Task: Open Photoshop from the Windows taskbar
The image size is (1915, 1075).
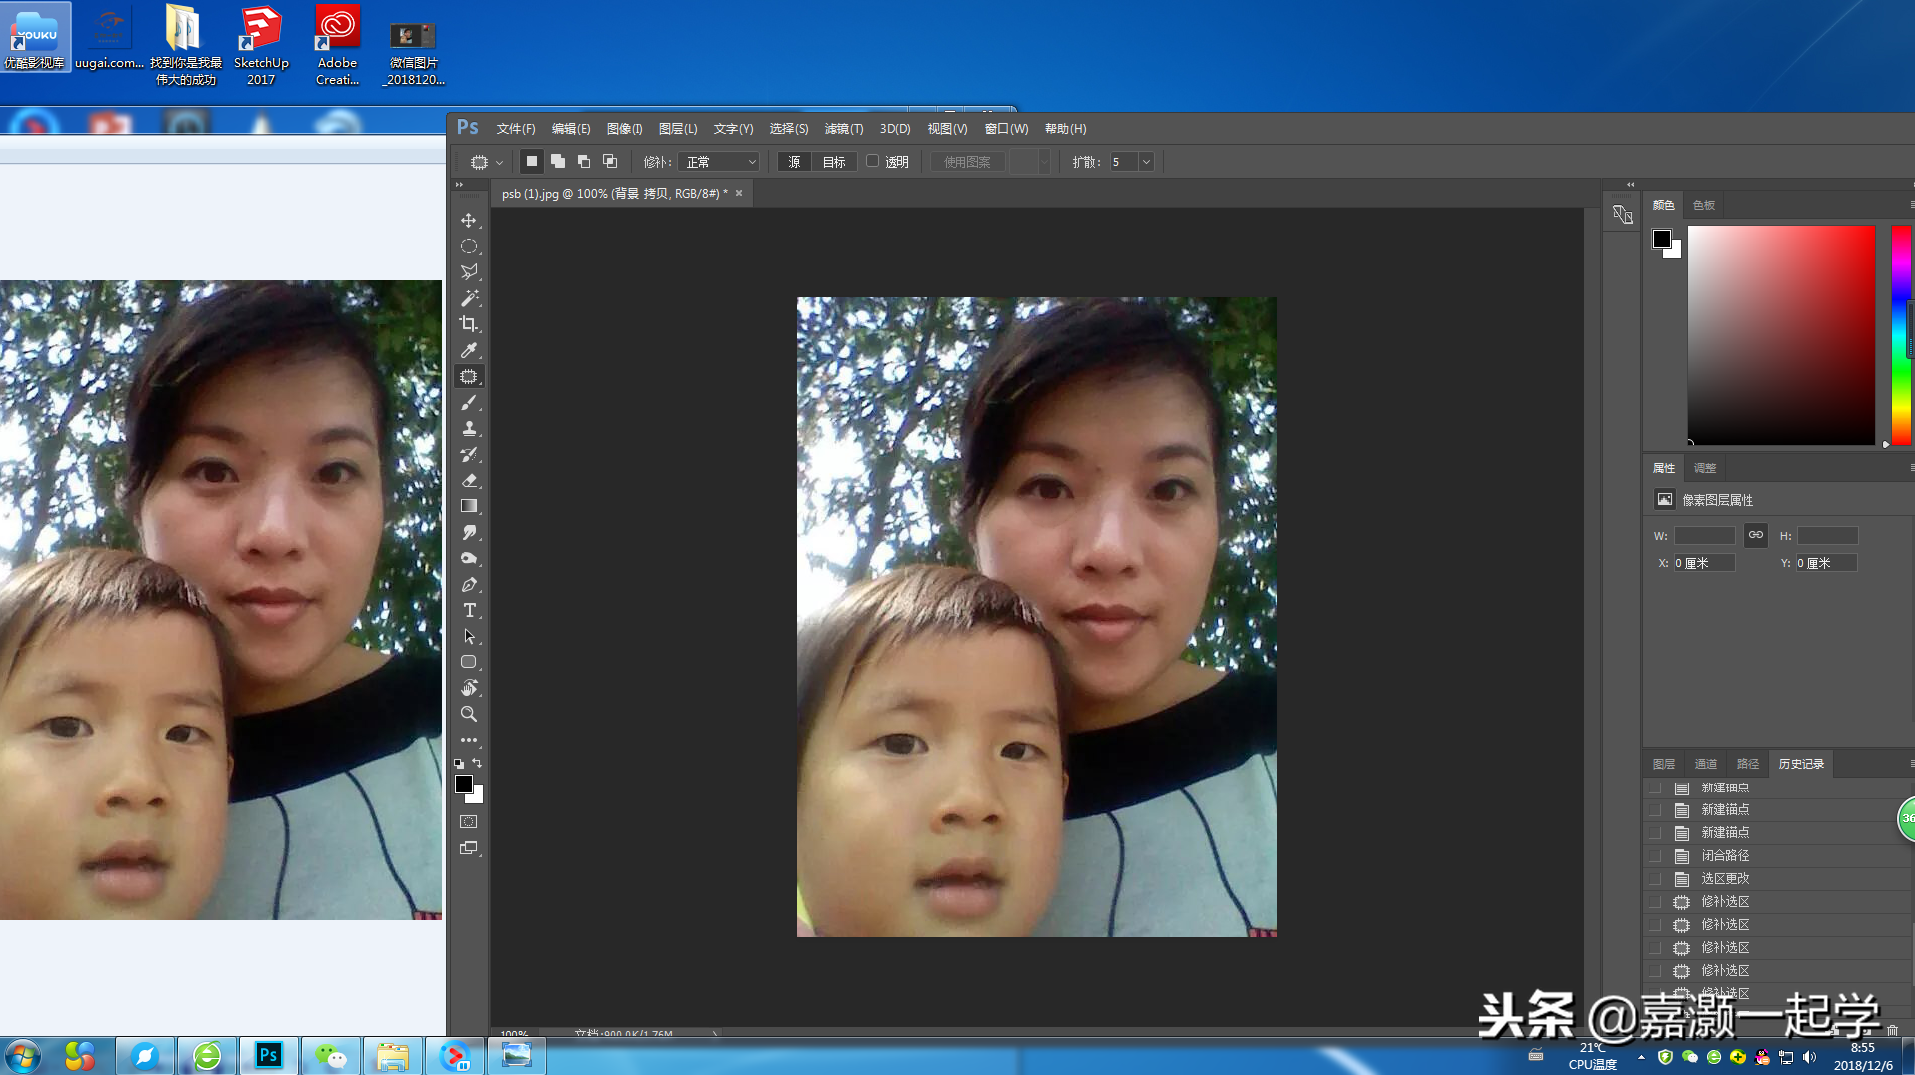Action: coord(268,1055)
